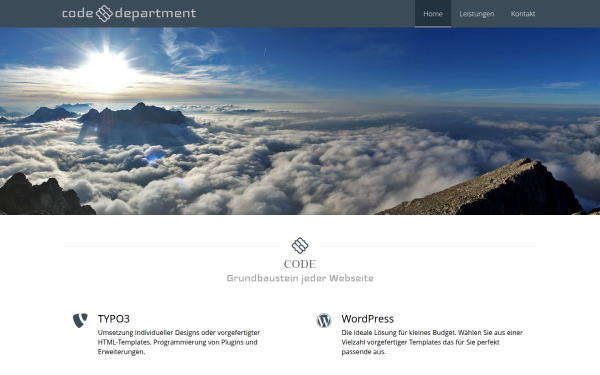Viewport: 600px width, 375px height.
Task: Open the Kontakt page
Action: pyautogui.click(x=523, y=14)
